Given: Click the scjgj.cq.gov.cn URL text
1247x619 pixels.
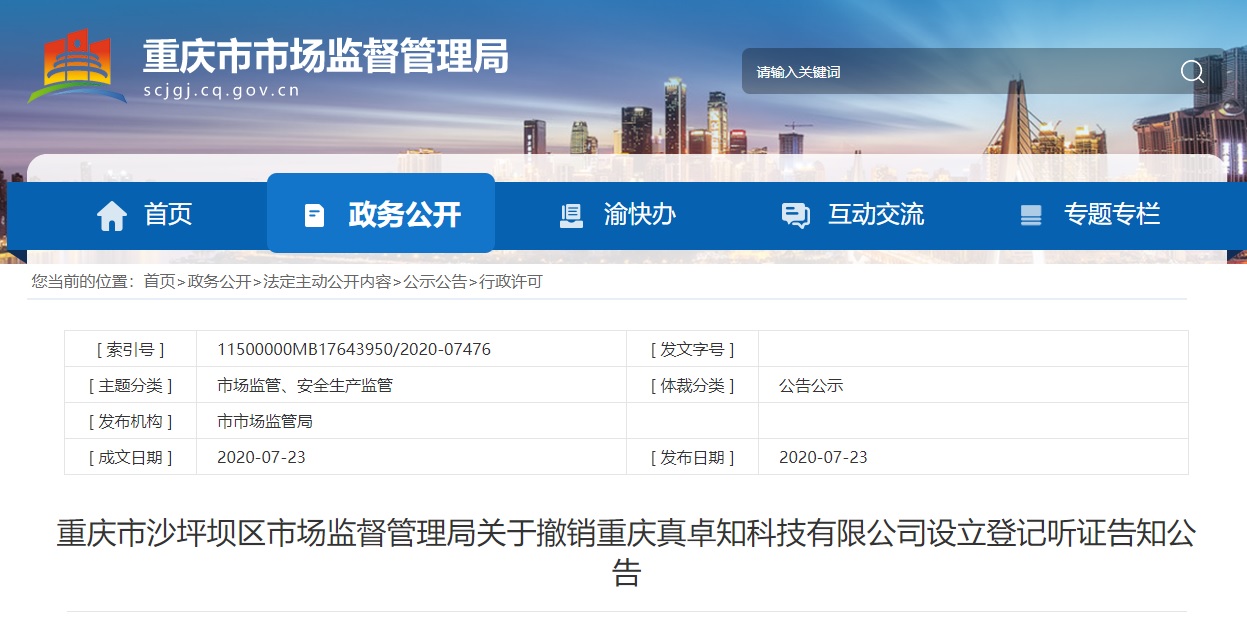Looking at the screenshot, I should (x=221, y=91).
